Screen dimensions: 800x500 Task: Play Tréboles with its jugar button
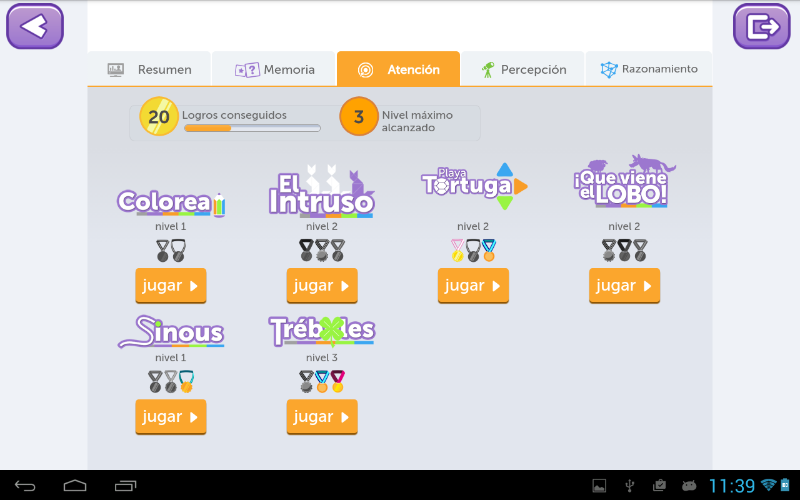[322, 417]
